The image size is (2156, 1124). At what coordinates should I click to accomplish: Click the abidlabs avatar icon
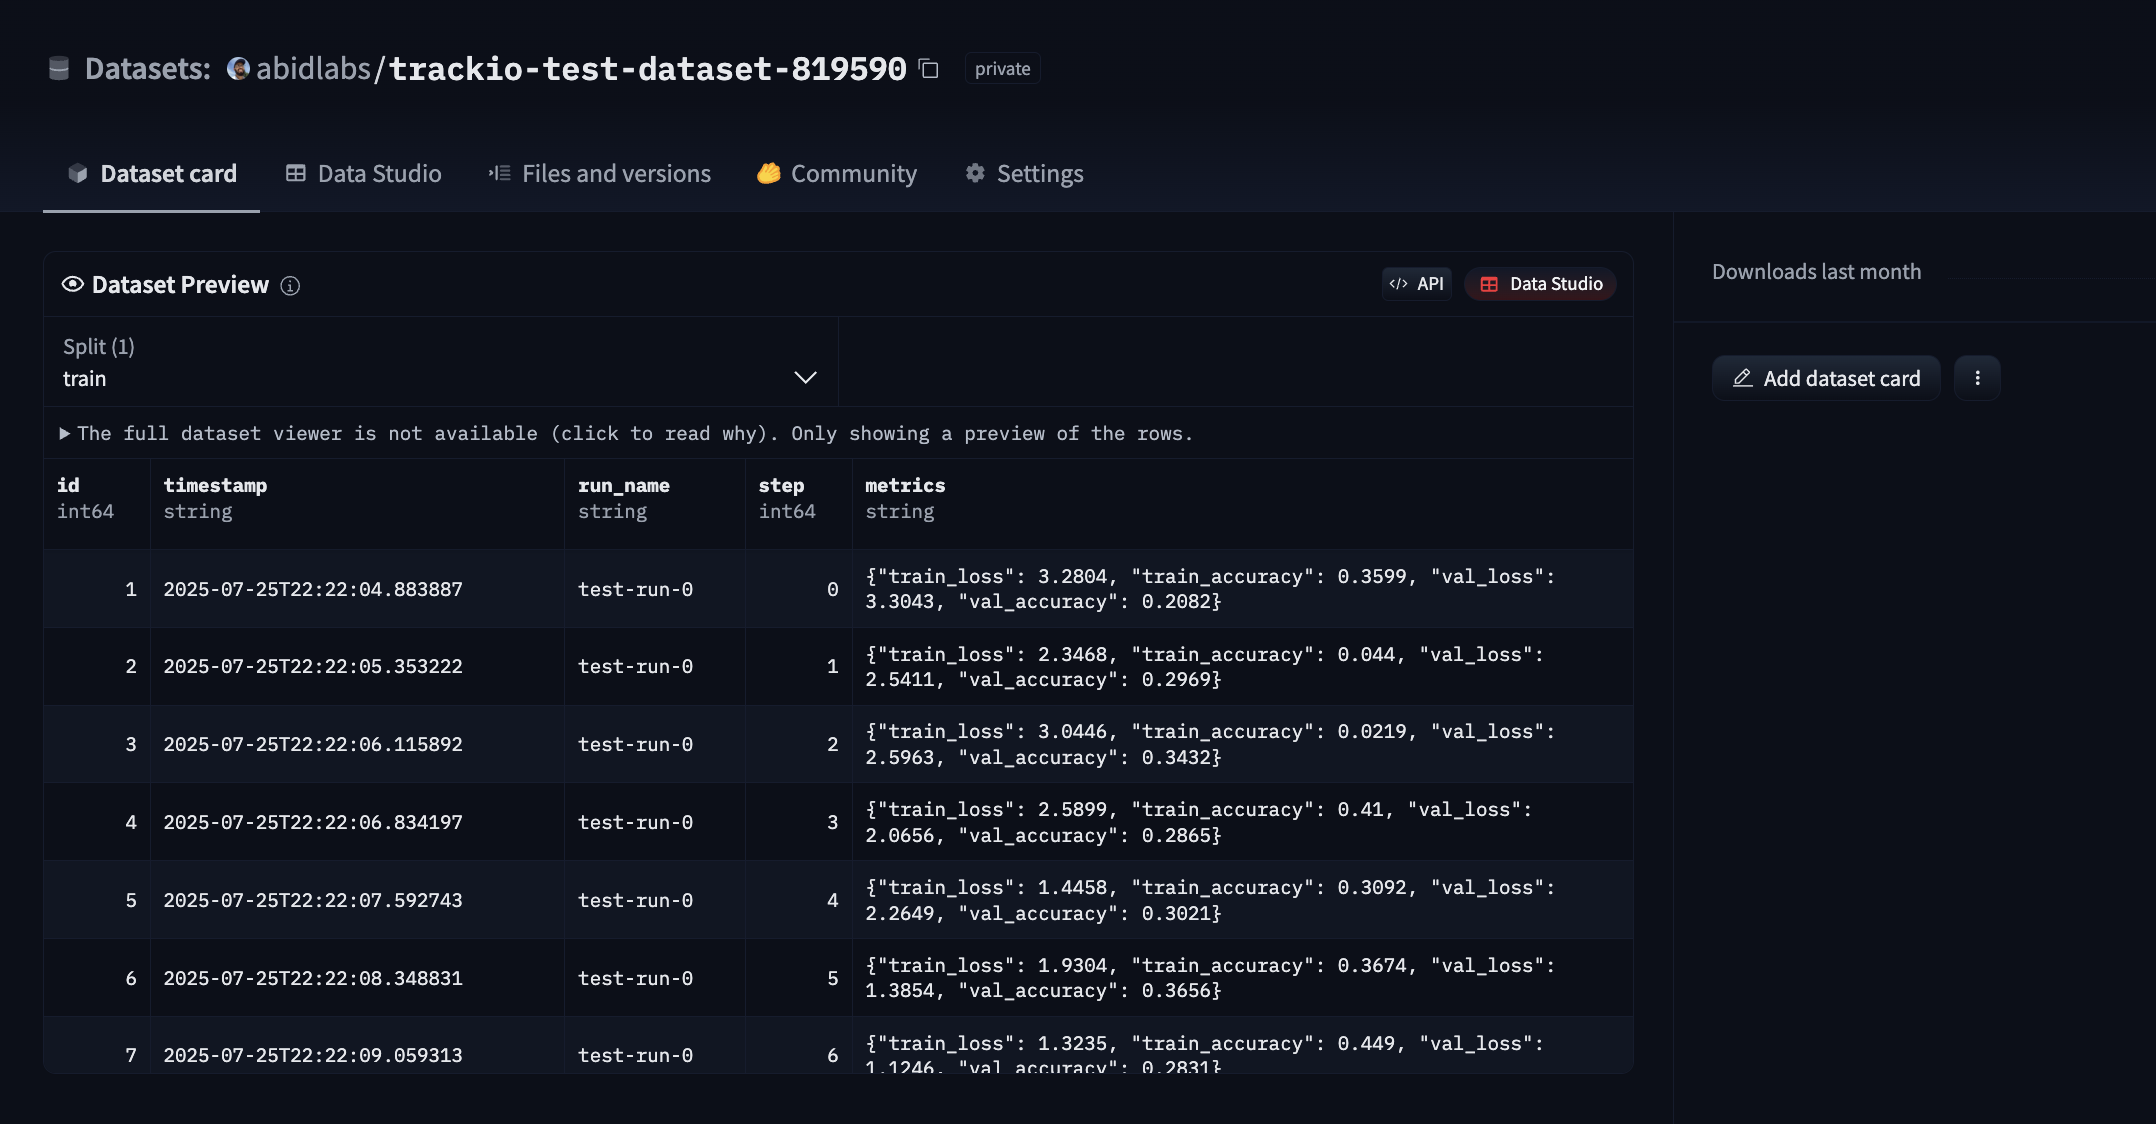tap(238, 69)
